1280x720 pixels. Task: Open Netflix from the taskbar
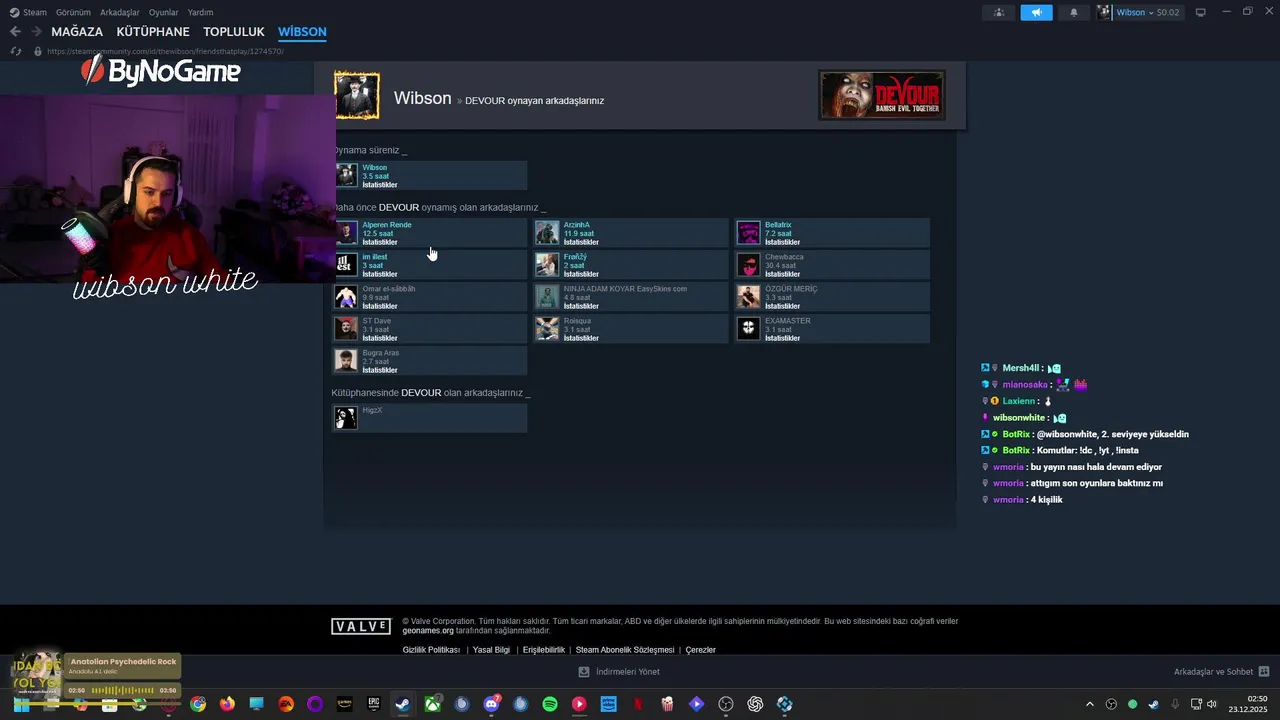638,704
